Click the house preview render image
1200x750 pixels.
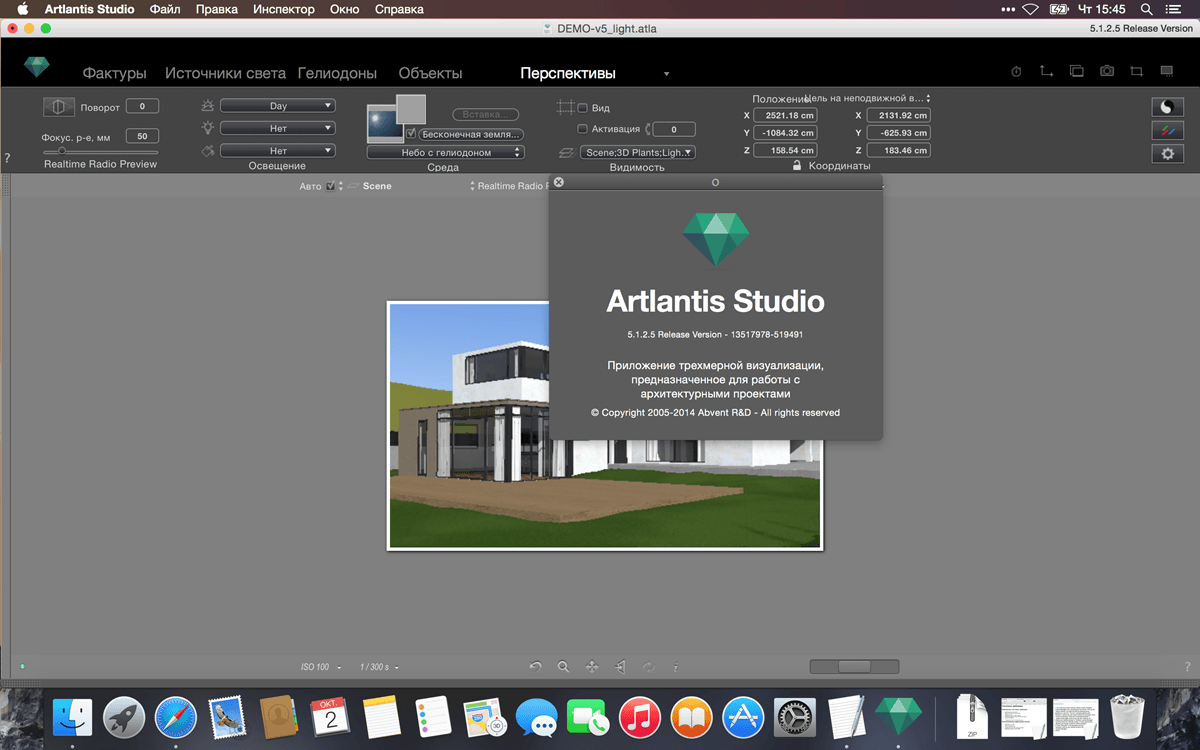pyautogui.click(x=605, y=426)
